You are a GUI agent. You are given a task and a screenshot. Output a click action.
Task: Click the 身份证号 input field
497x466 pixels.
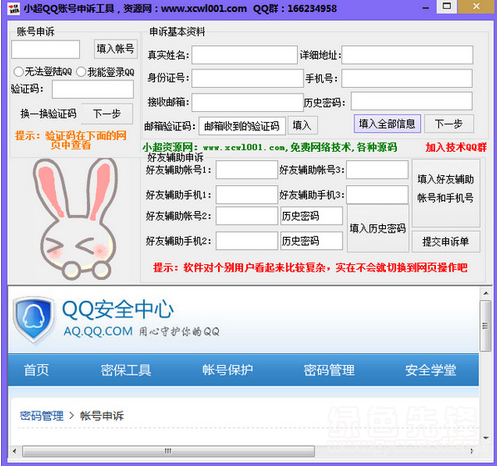247,78
